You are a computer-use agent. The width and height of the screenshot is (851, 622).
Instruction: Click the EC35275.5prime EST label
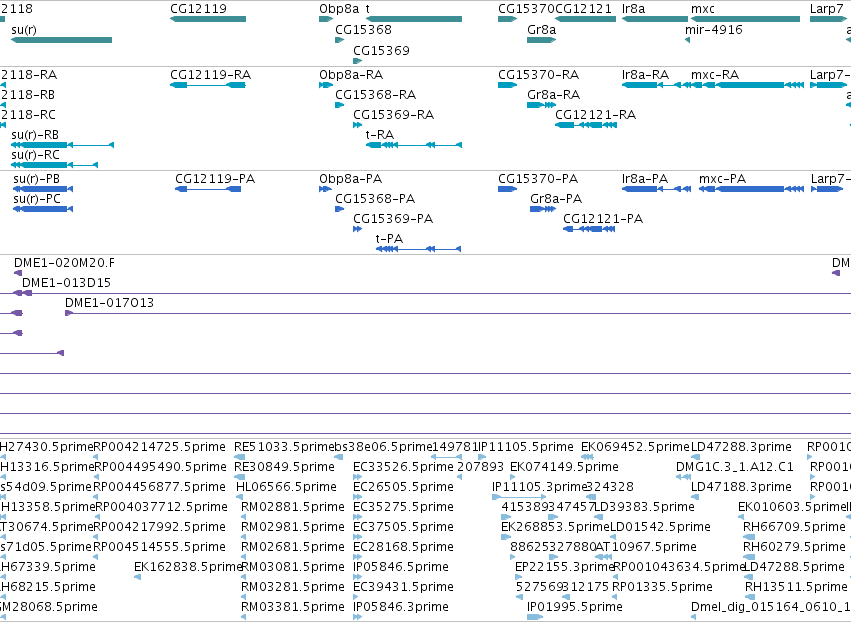[x=403, y=507]
